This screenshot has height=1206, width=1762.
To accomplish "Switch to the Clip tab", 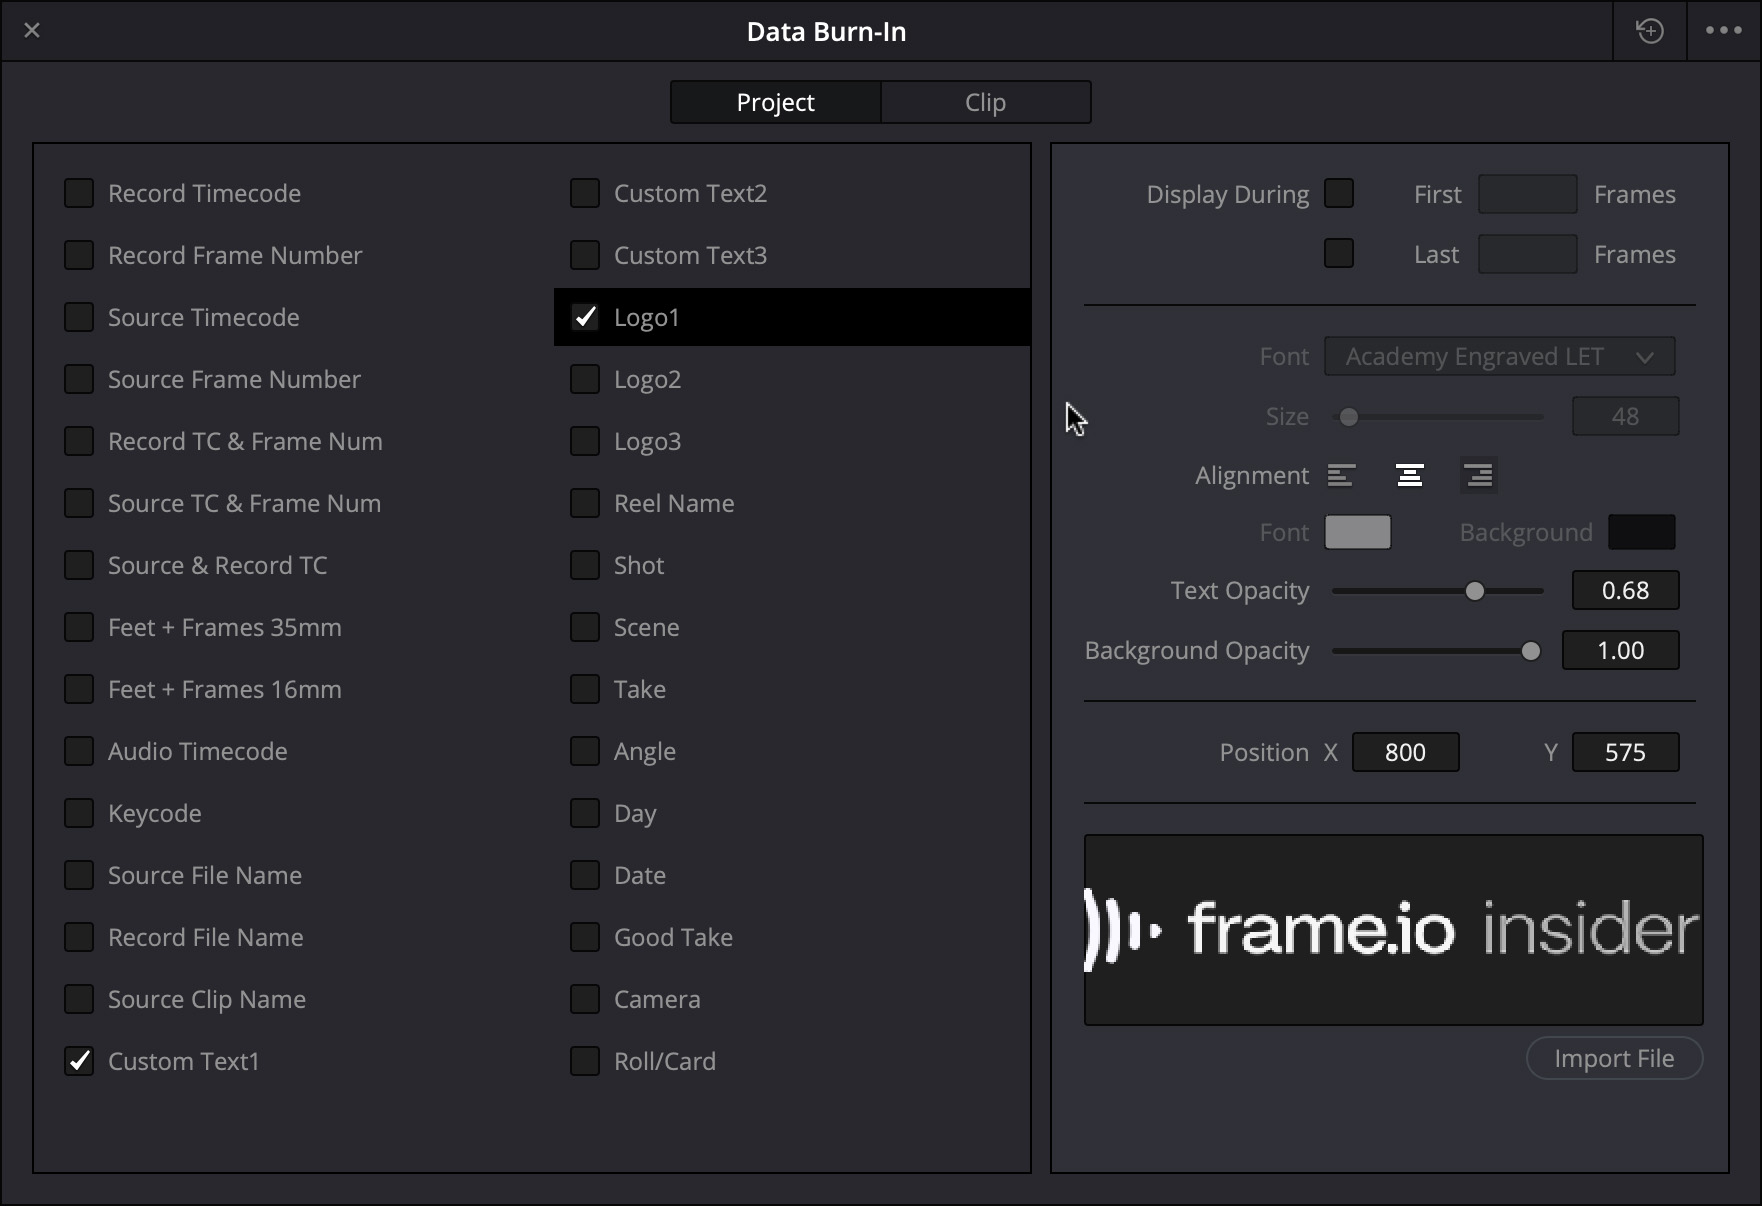I will [985, 101].
